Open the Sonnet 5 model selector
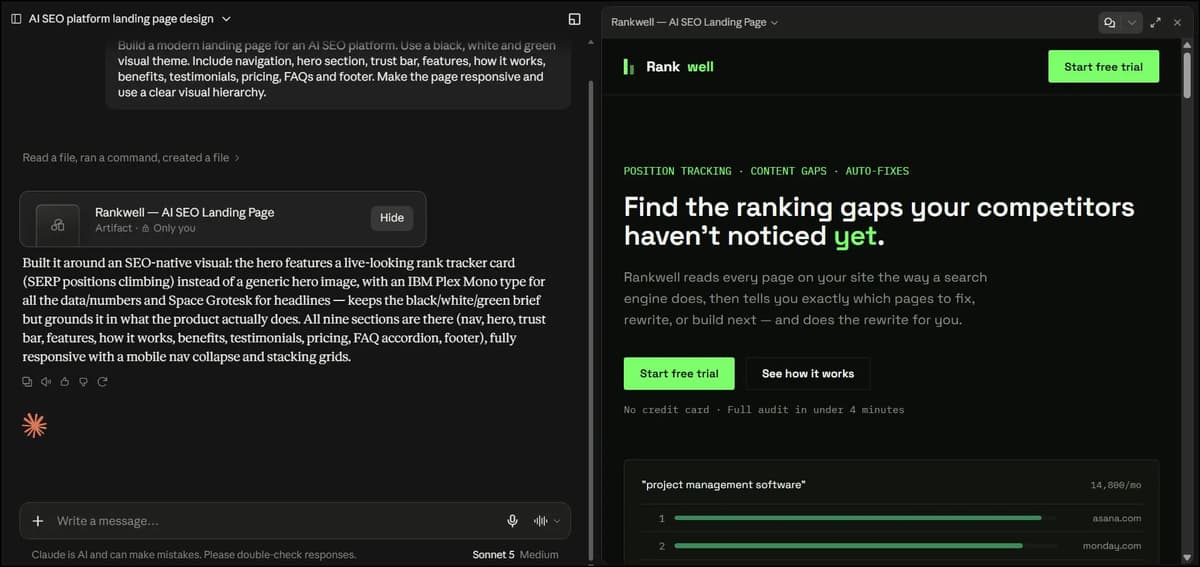 (x=493, y=554)
